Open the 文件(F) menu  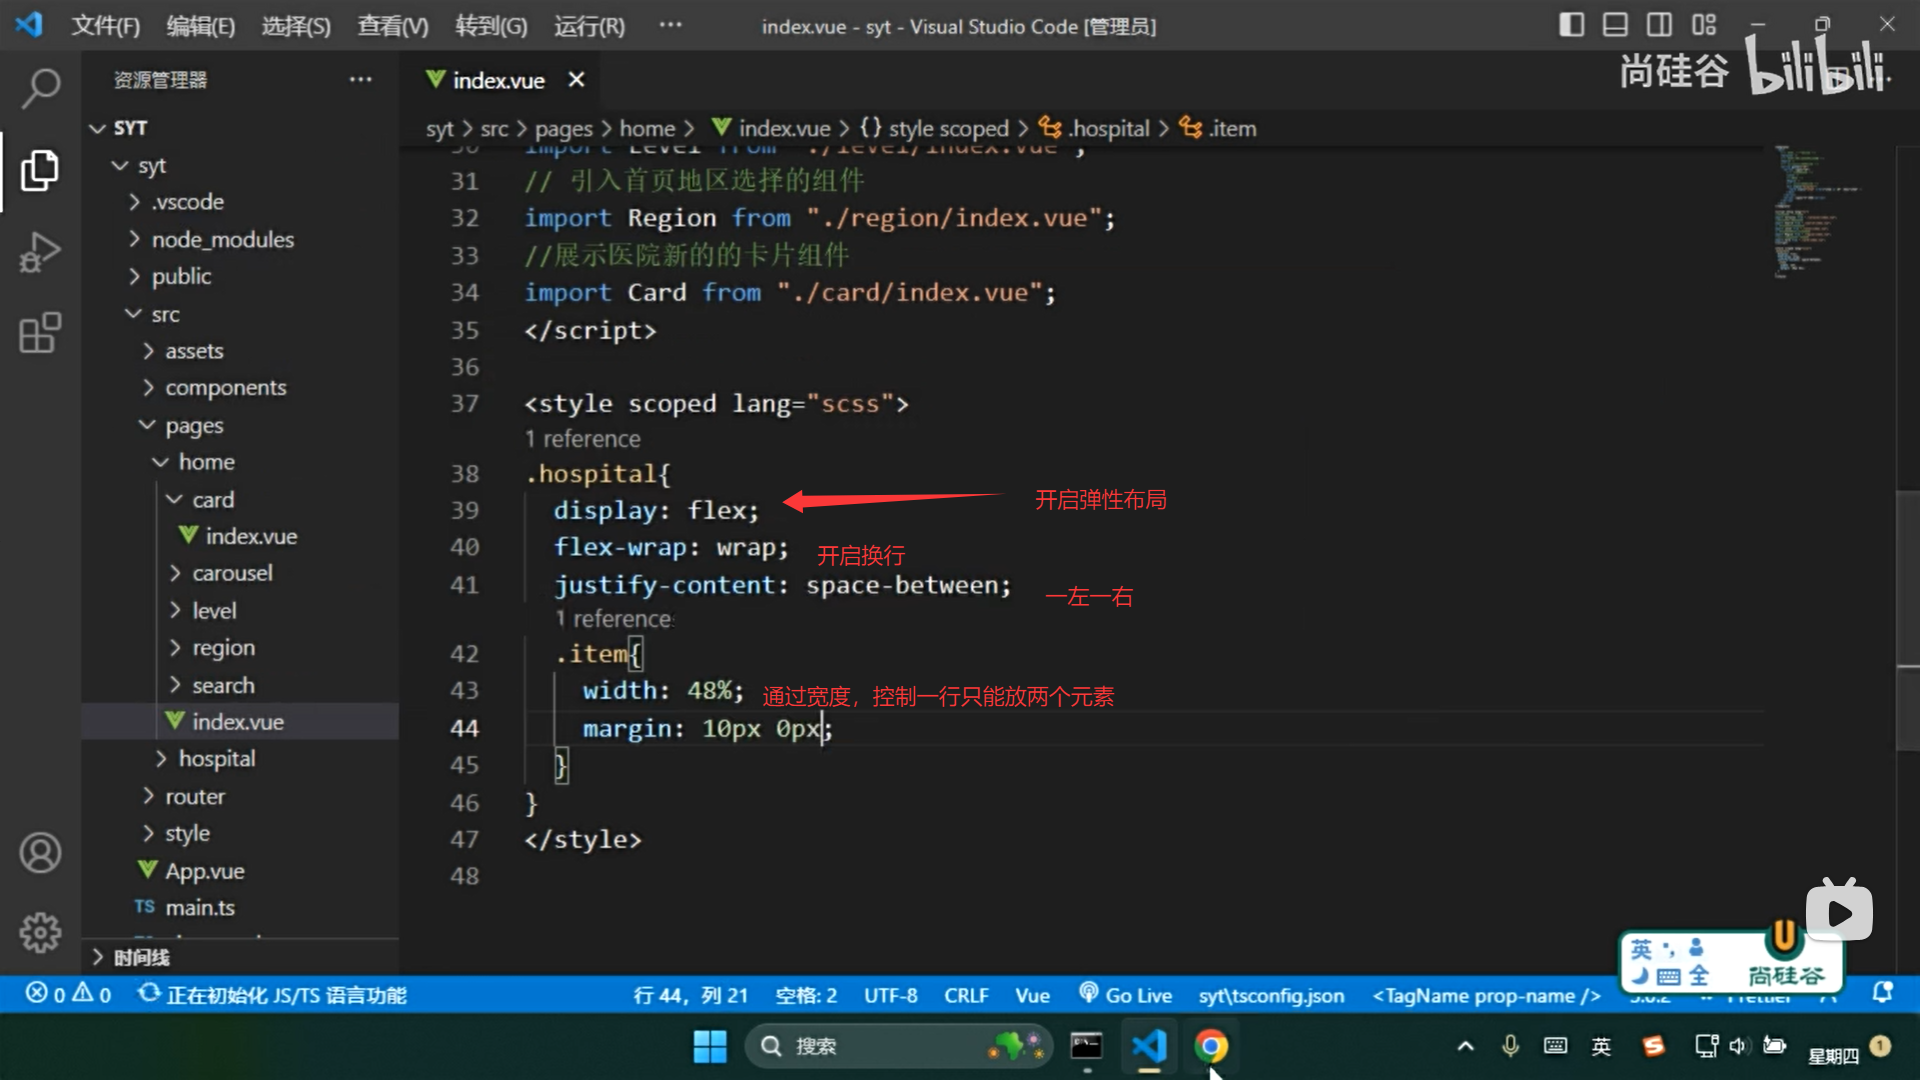tap(105, 26)
